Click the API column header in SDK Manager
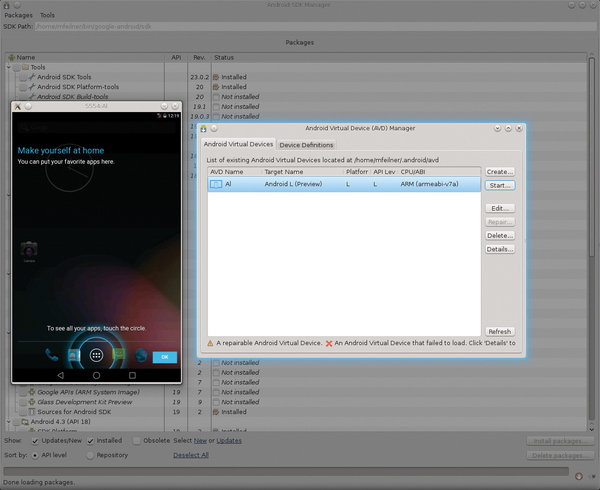This screenshot has height=490, width=600. coord(176,57)
